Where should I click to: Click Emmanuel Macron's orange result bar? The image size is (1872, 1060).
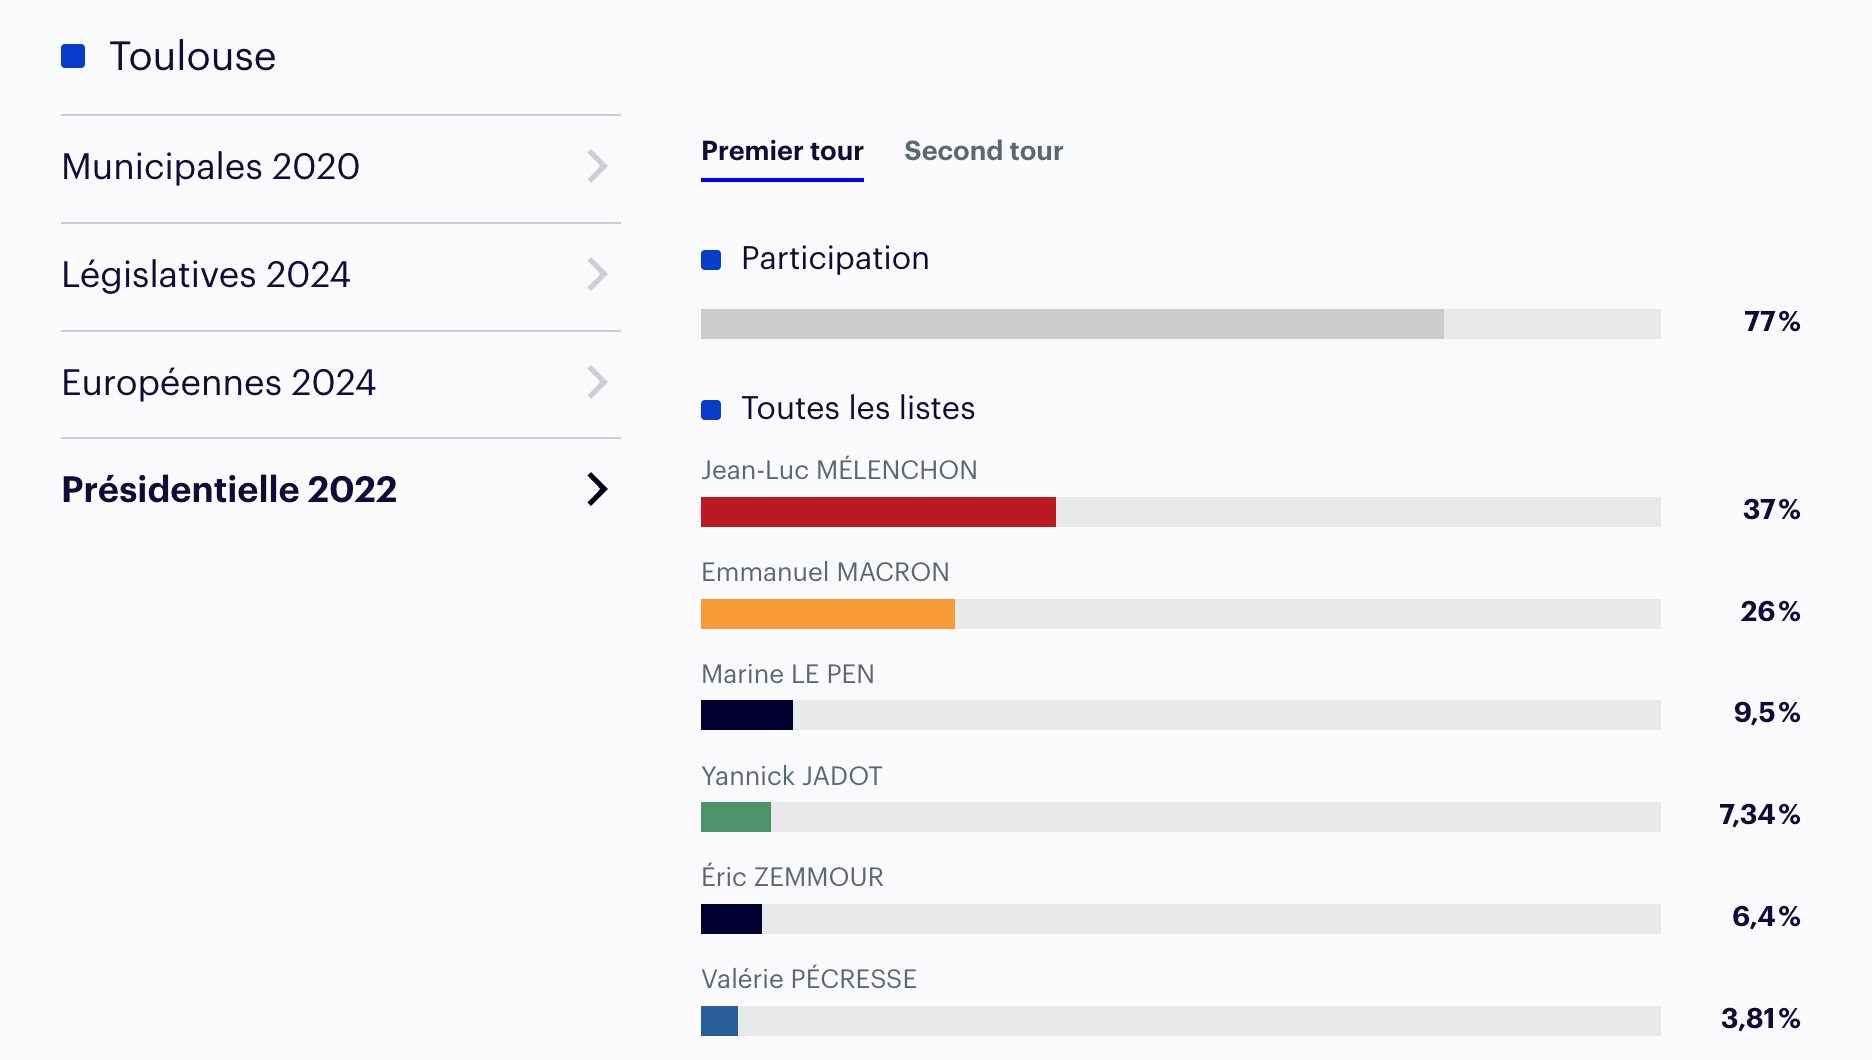click(x=828, y=614)
